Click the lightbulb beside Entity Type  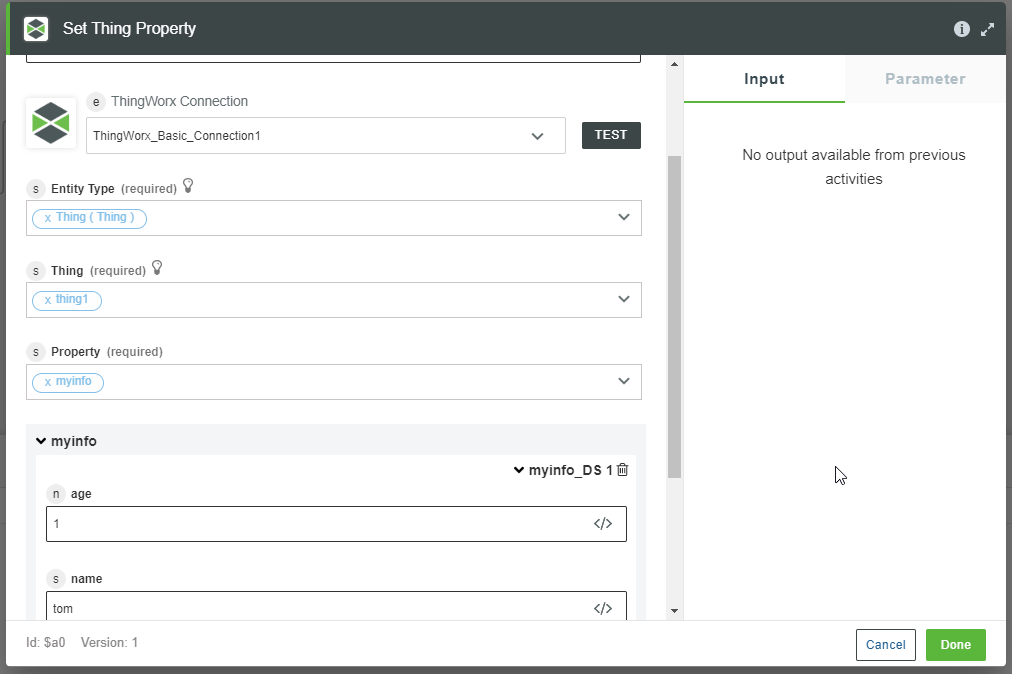pos(187,185)
